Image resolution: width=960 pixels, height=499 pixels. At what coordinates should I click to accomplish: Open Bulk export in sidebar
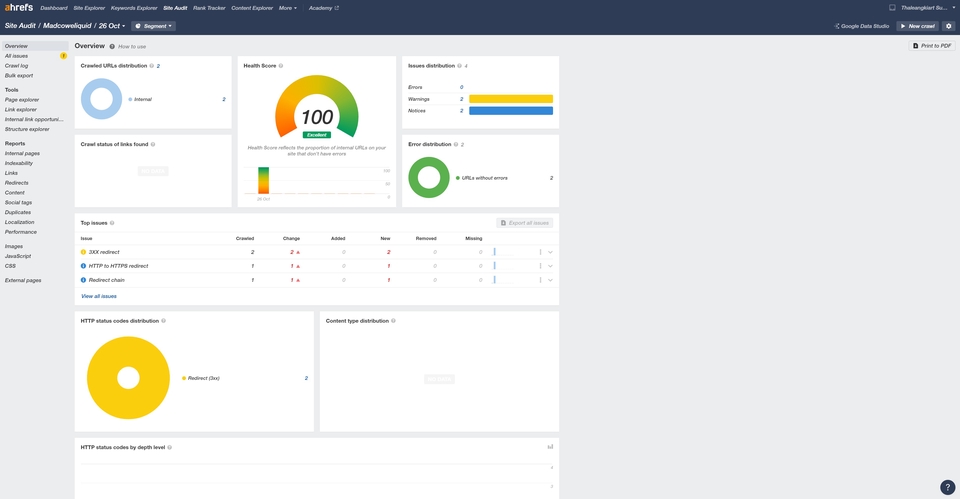click(x=19, y=75)
